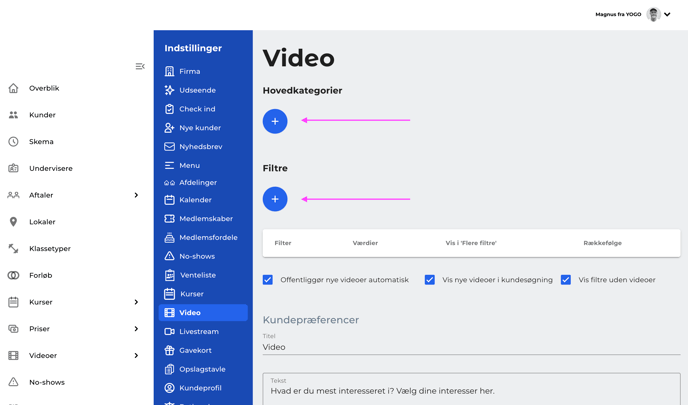This screenshot has width=688, height=405.
Task: Click the Udseende sparkle icon
Action: click(x=169, y=90)
